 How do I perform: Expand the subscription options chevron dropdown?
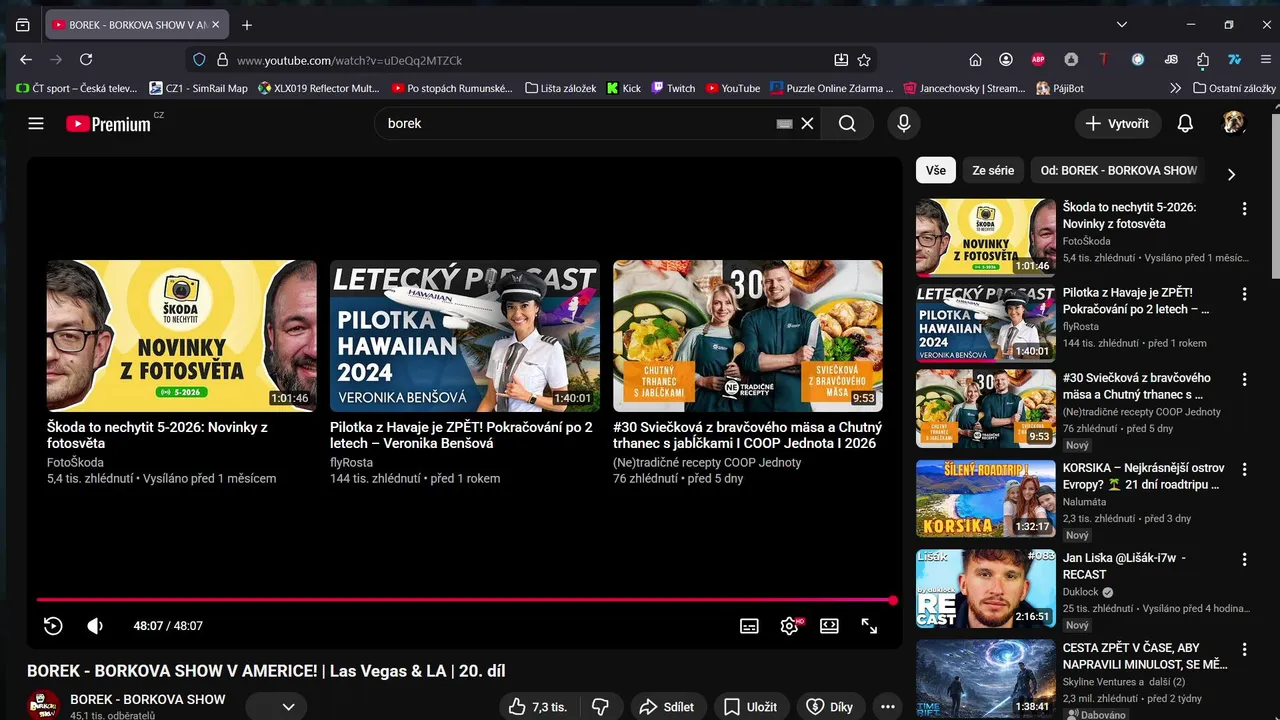tap(288, 707)
